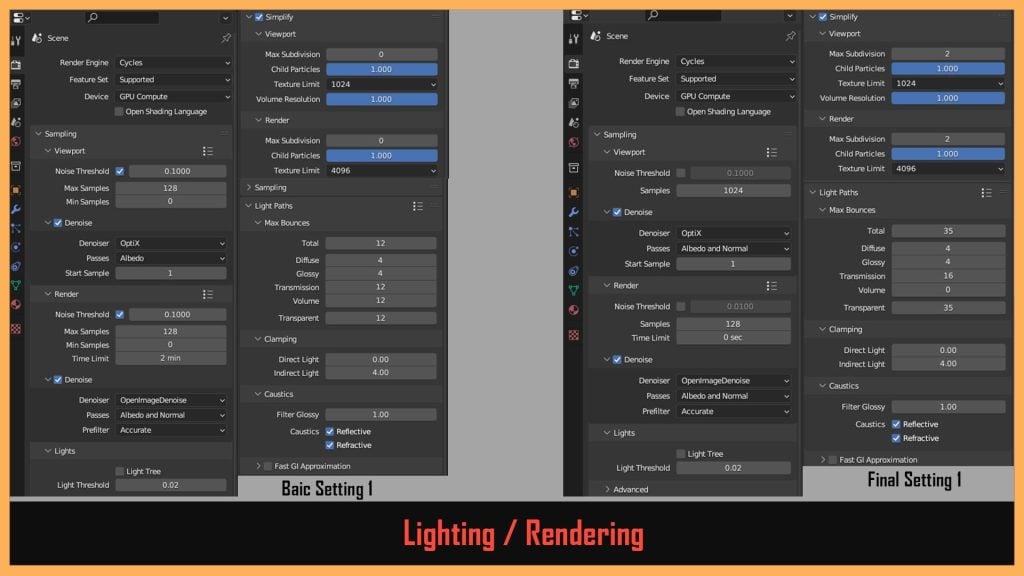This screenshot has width=1024, height=576.
Task: Open Viewport Texture Limit 1024 dropdown, Basic Setting panel
Action: point(382,84)
